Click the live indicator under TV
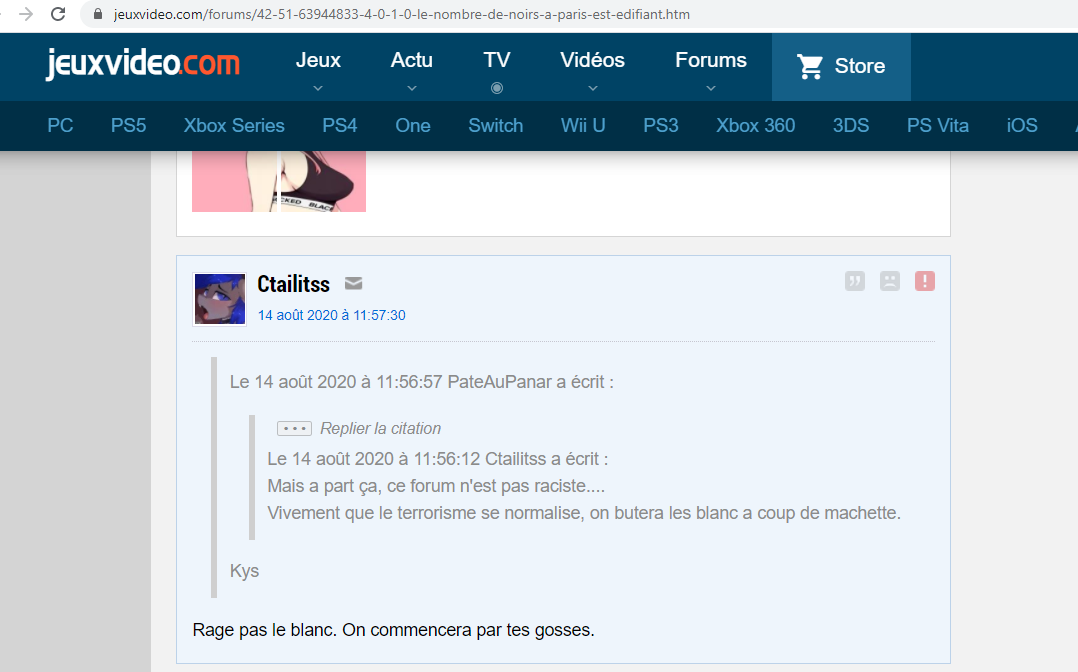The height and width of the screenshot is (672, 1078). tap(496, 88)
